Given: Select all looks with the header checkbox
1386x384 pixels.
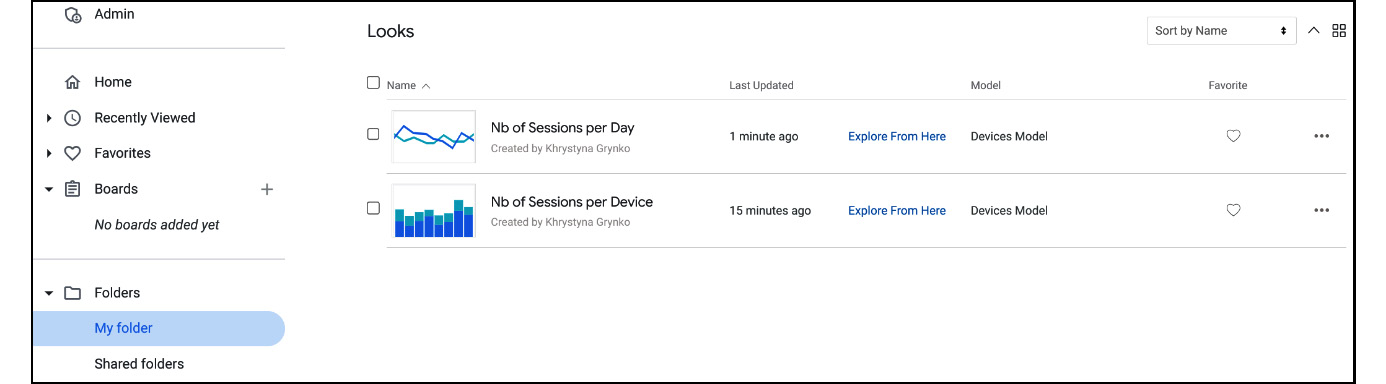Looking at the screenshot, I should (x=373, y=83).
